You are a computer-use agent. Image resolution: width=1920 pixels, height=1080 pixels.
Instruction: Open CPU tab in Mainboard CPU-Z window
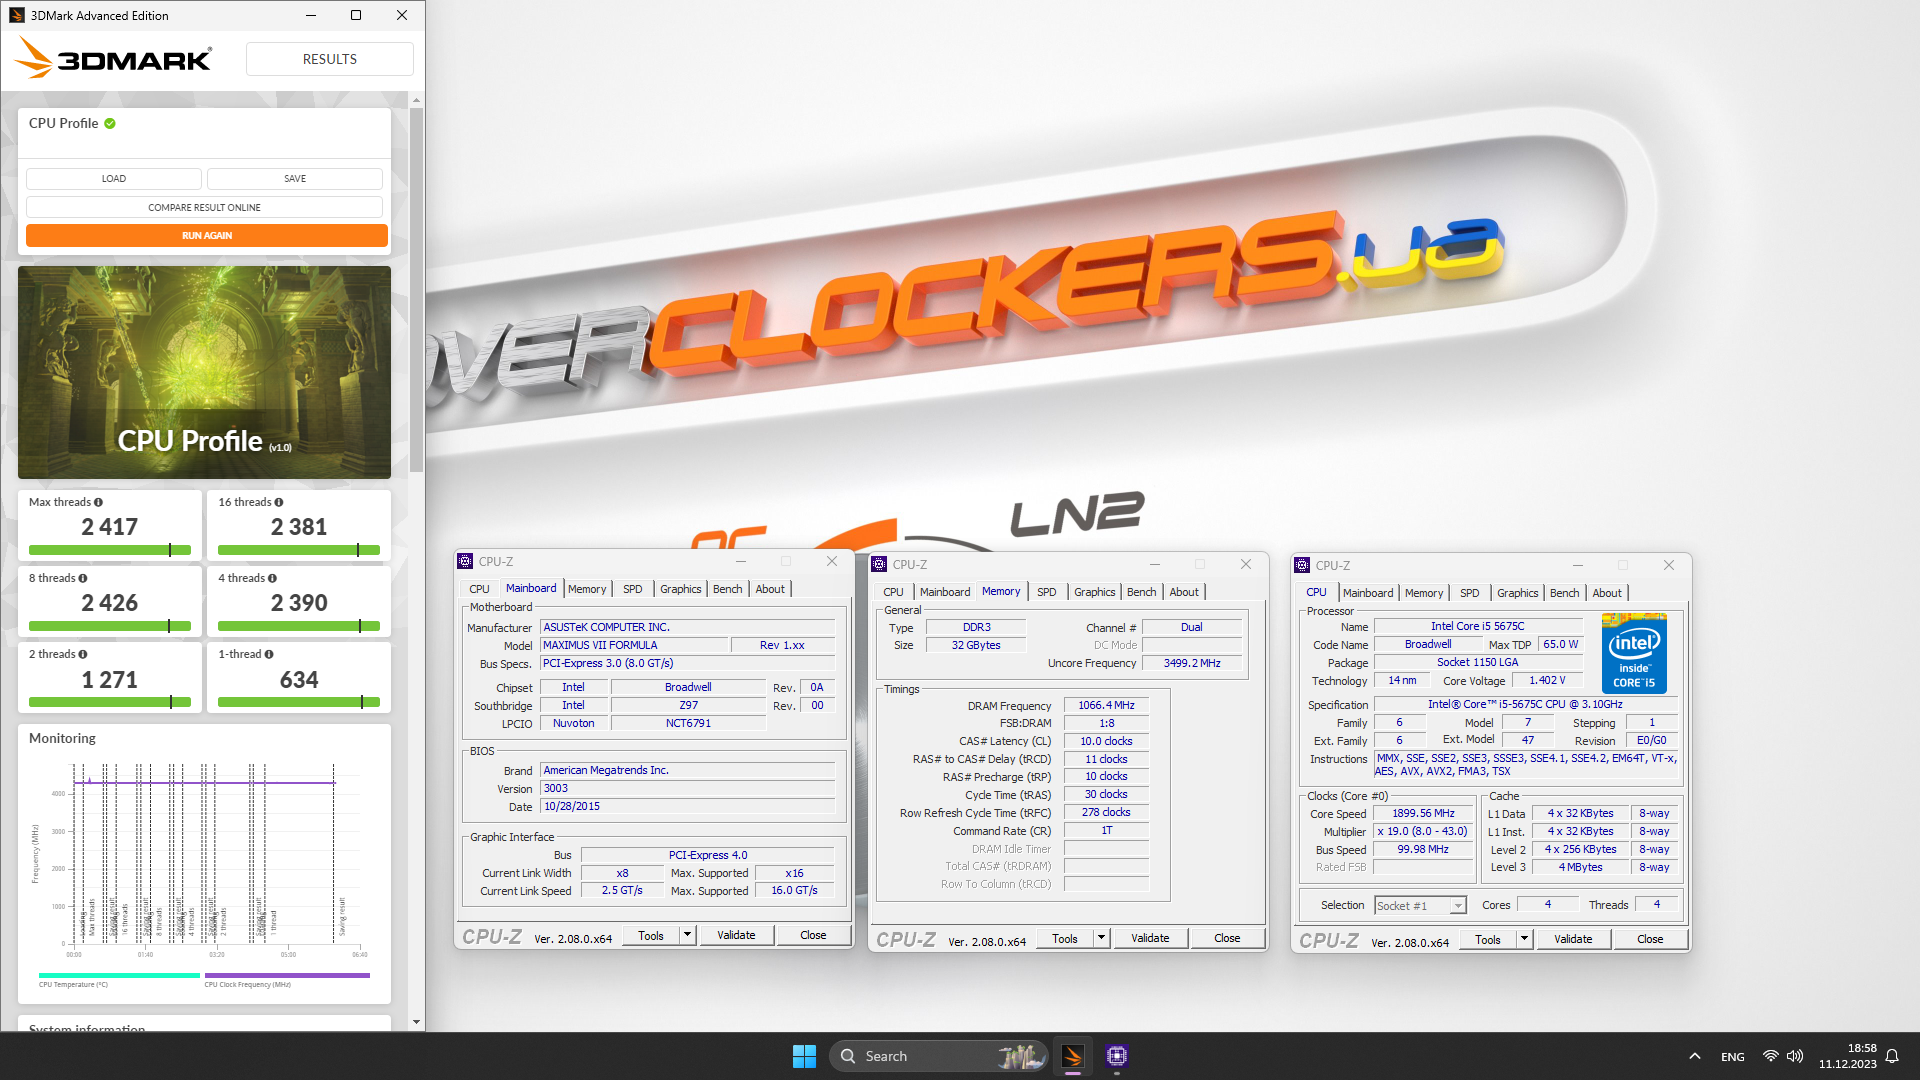tap(480, 589)
